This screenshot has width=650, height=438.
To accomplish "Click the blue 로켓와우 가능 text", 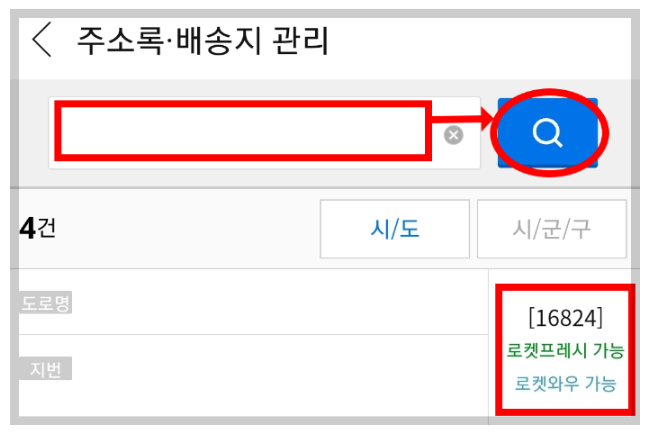I will tap(565, 383).
